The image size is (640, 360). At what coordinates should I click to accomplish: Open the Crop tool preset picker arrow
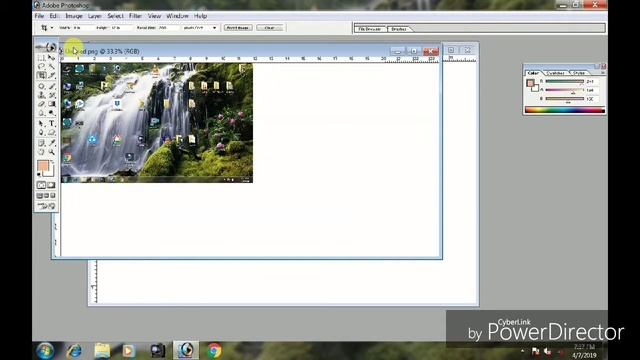(52, 28)
